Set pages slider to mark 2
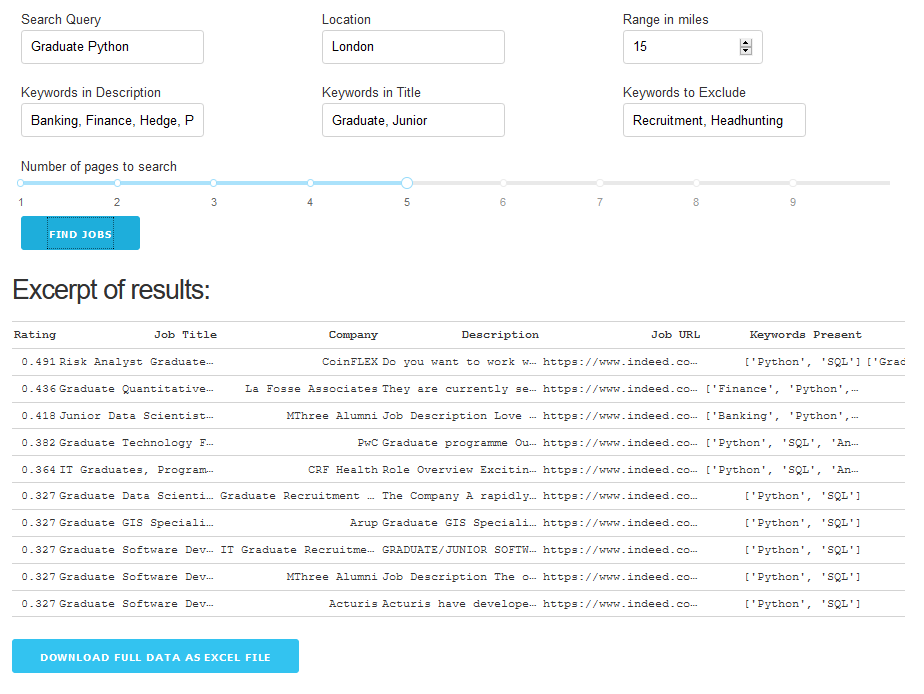The width and height of the screenshot is (924, 694). click(117, 183)
